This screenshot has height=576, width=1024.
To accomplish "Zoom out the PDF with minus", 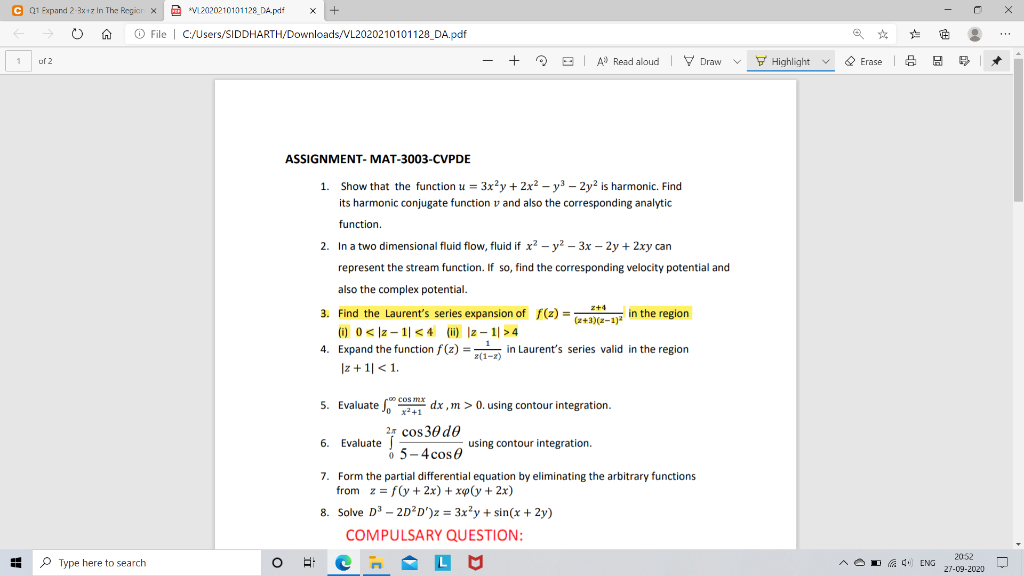I will (488, 61).
